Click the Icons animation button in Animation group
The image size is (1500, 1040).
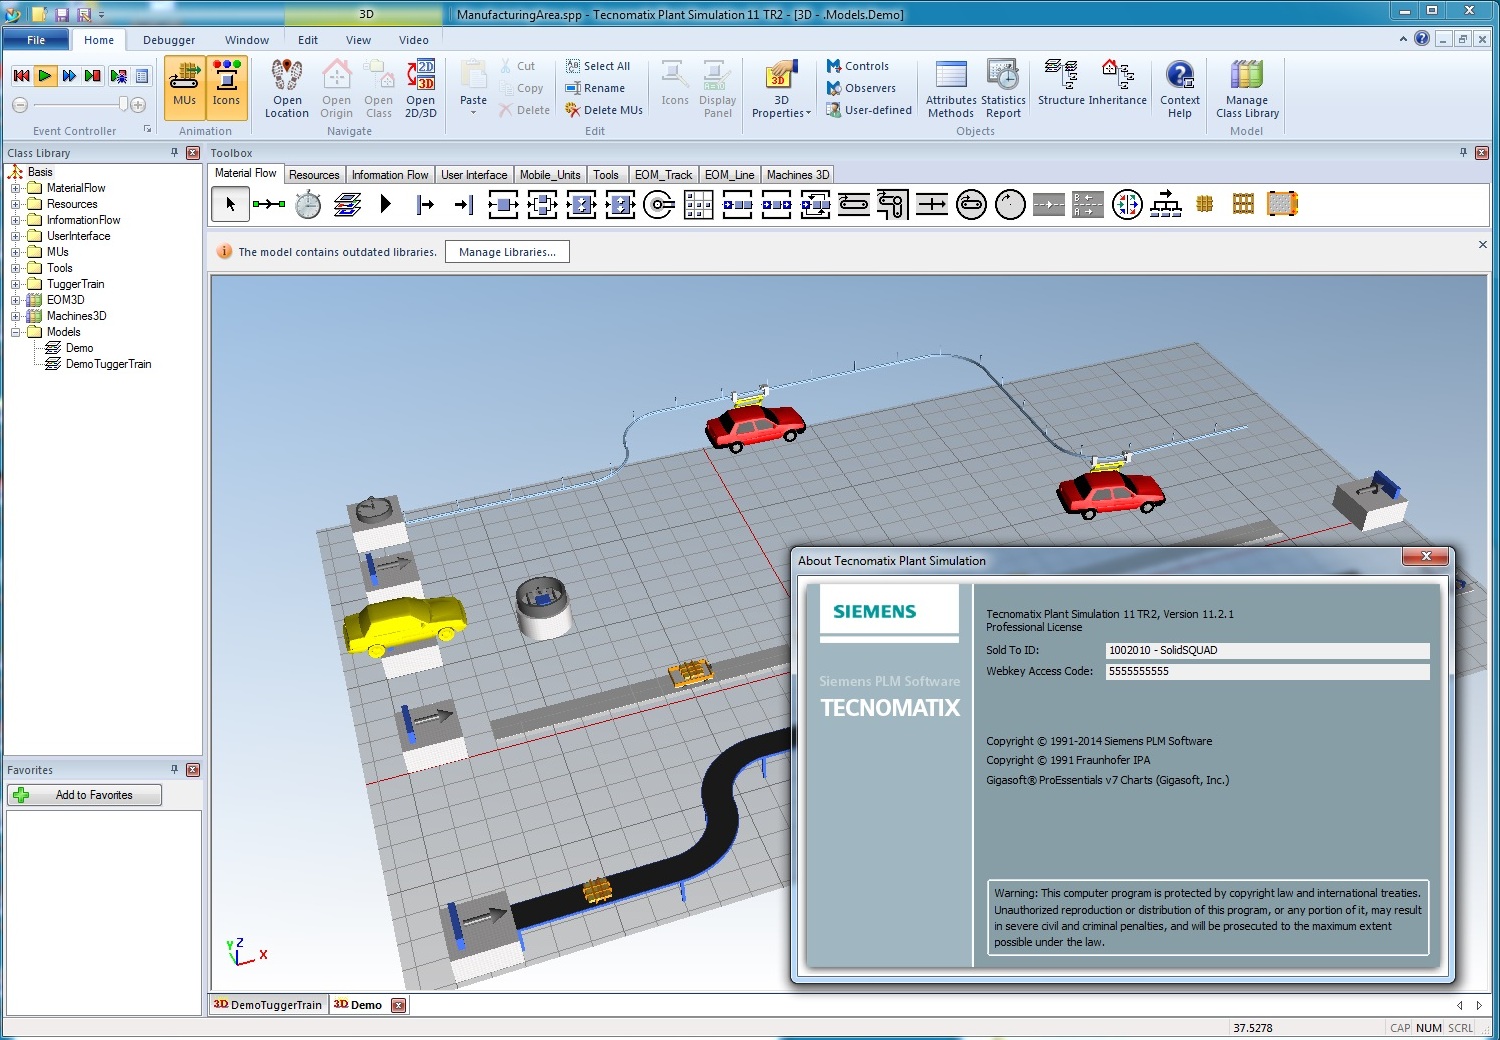coord(226,88)
